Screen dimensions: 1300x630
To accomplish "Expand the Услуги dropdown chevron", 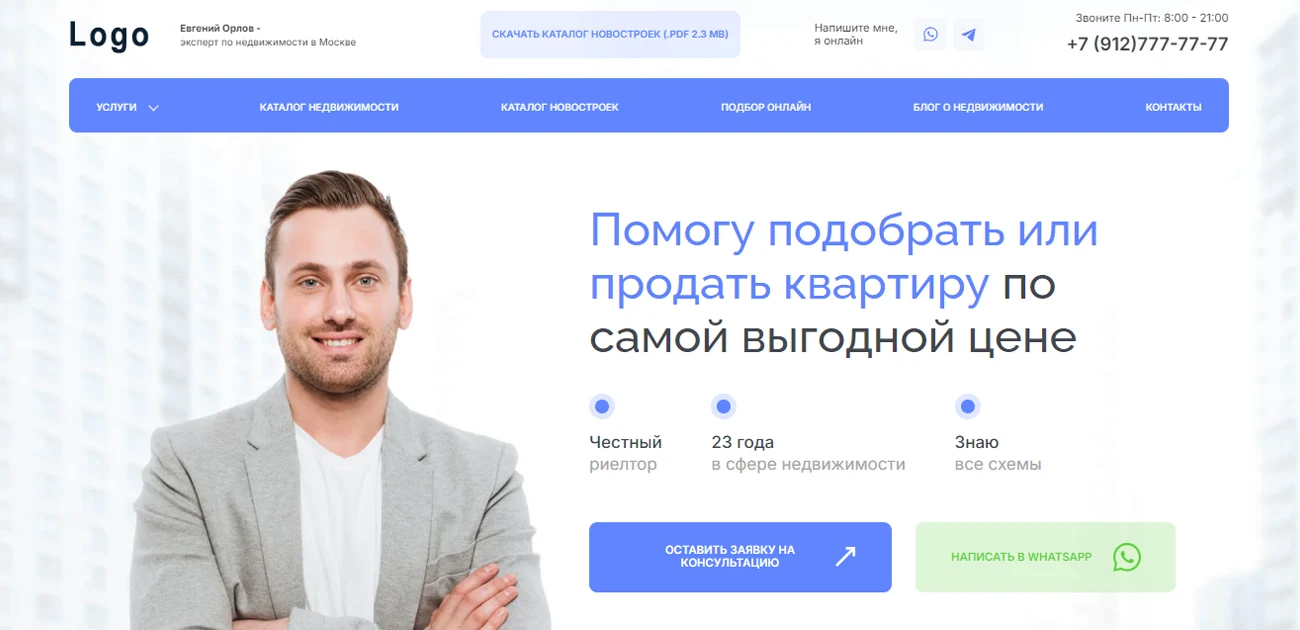I will tap(153, 108).
